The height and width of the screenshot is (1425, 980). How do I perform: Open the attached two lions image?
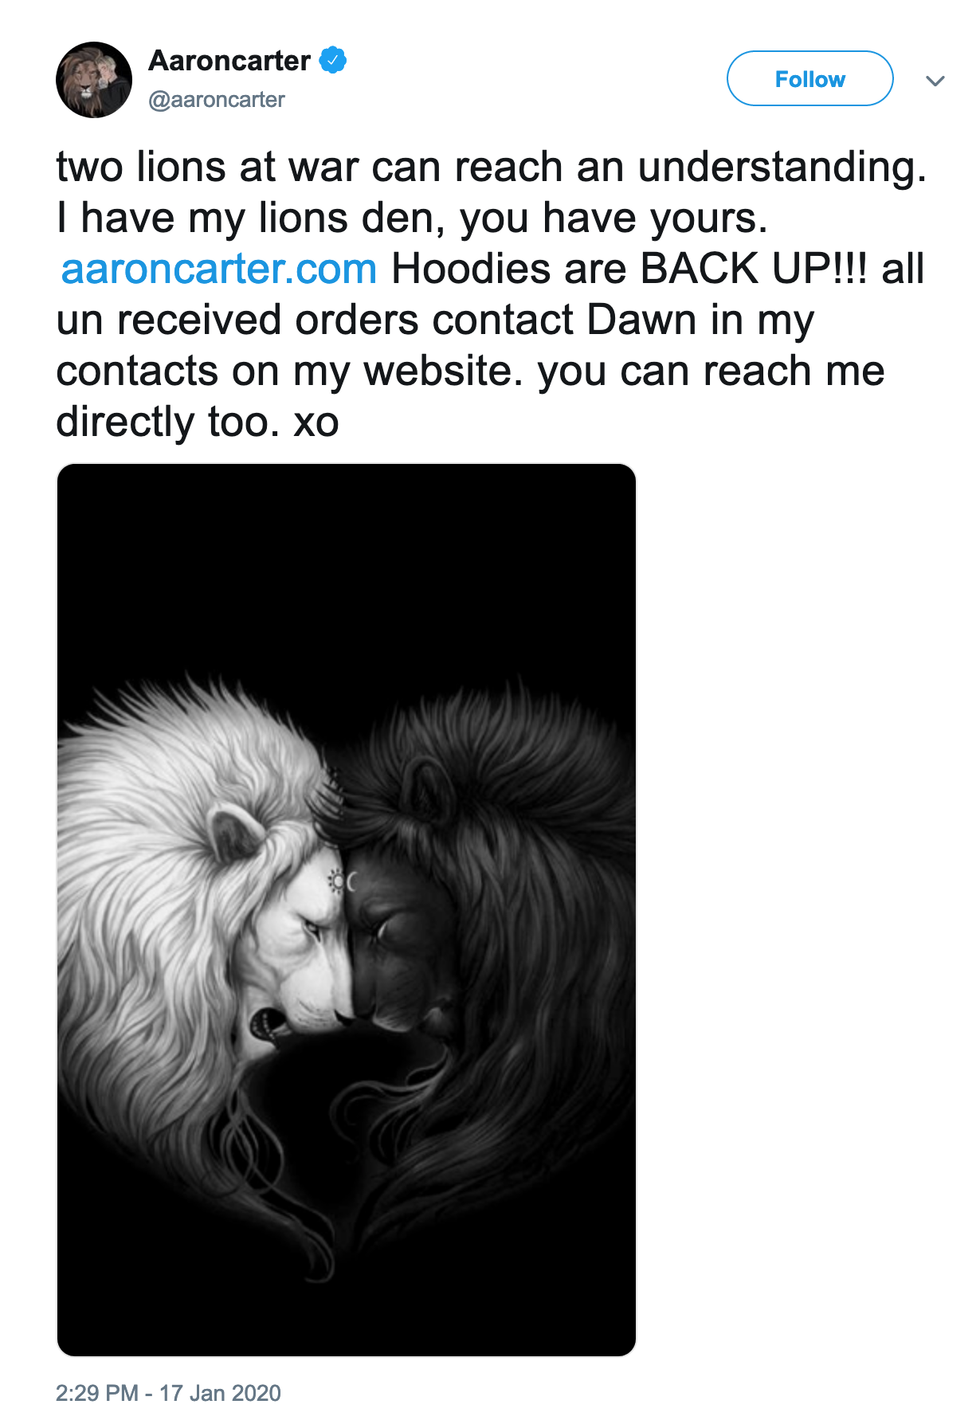346,910
